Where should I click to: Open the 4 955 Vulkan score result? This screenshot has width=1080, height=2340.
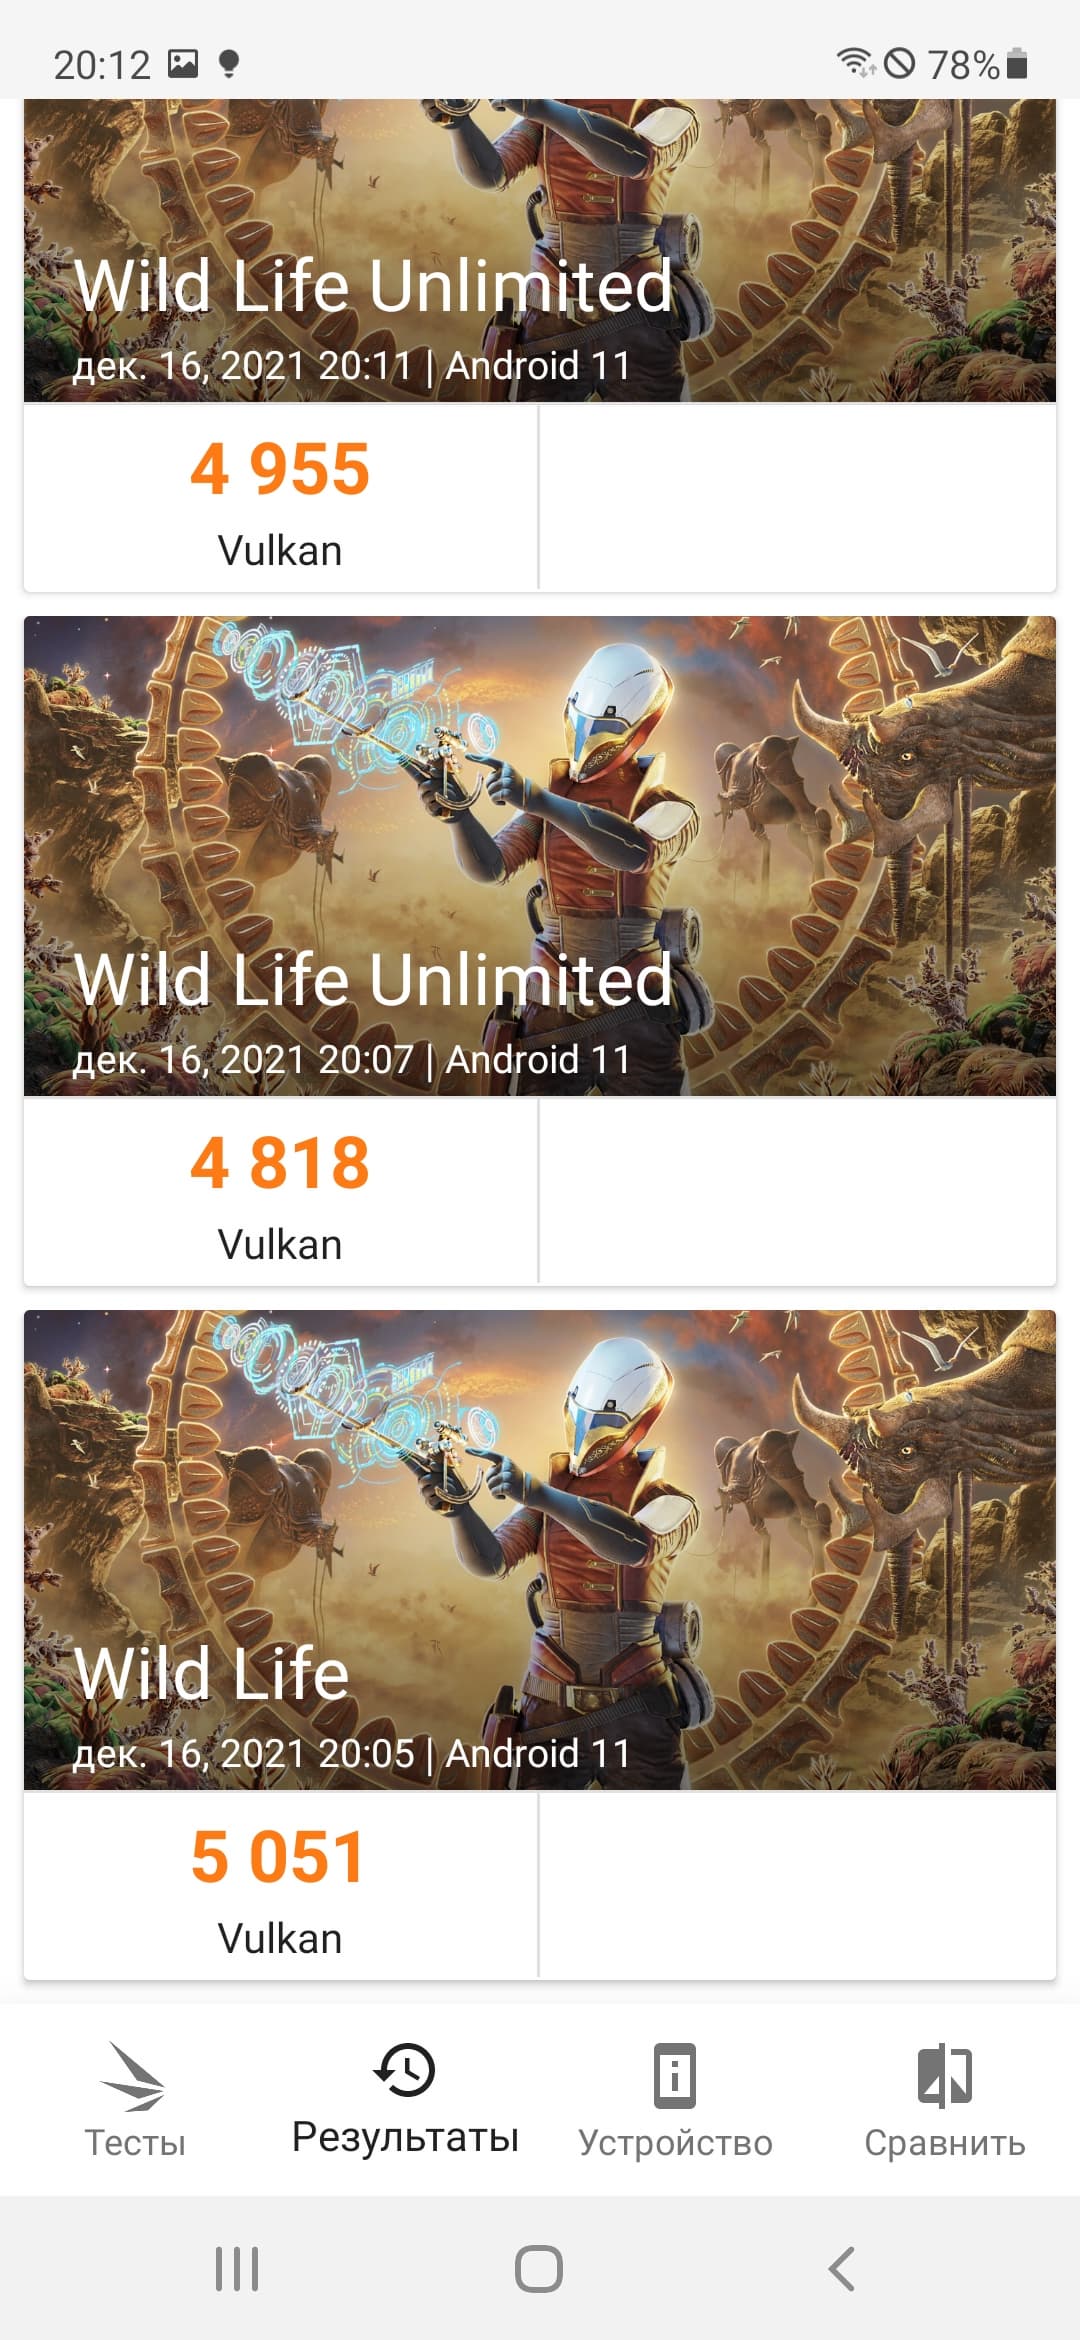pos(280,497)
